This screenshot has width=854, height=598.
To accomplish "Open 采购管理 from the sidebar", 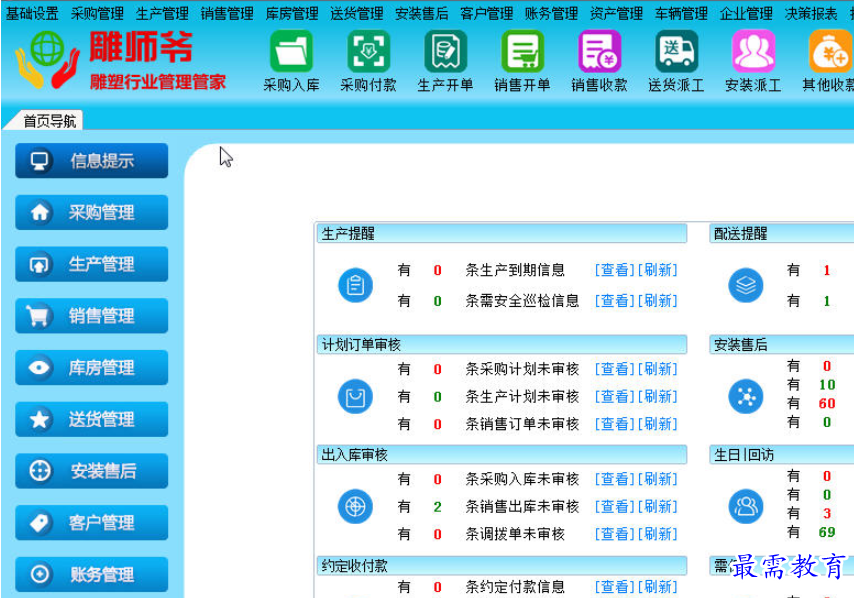I will point(91,213).
